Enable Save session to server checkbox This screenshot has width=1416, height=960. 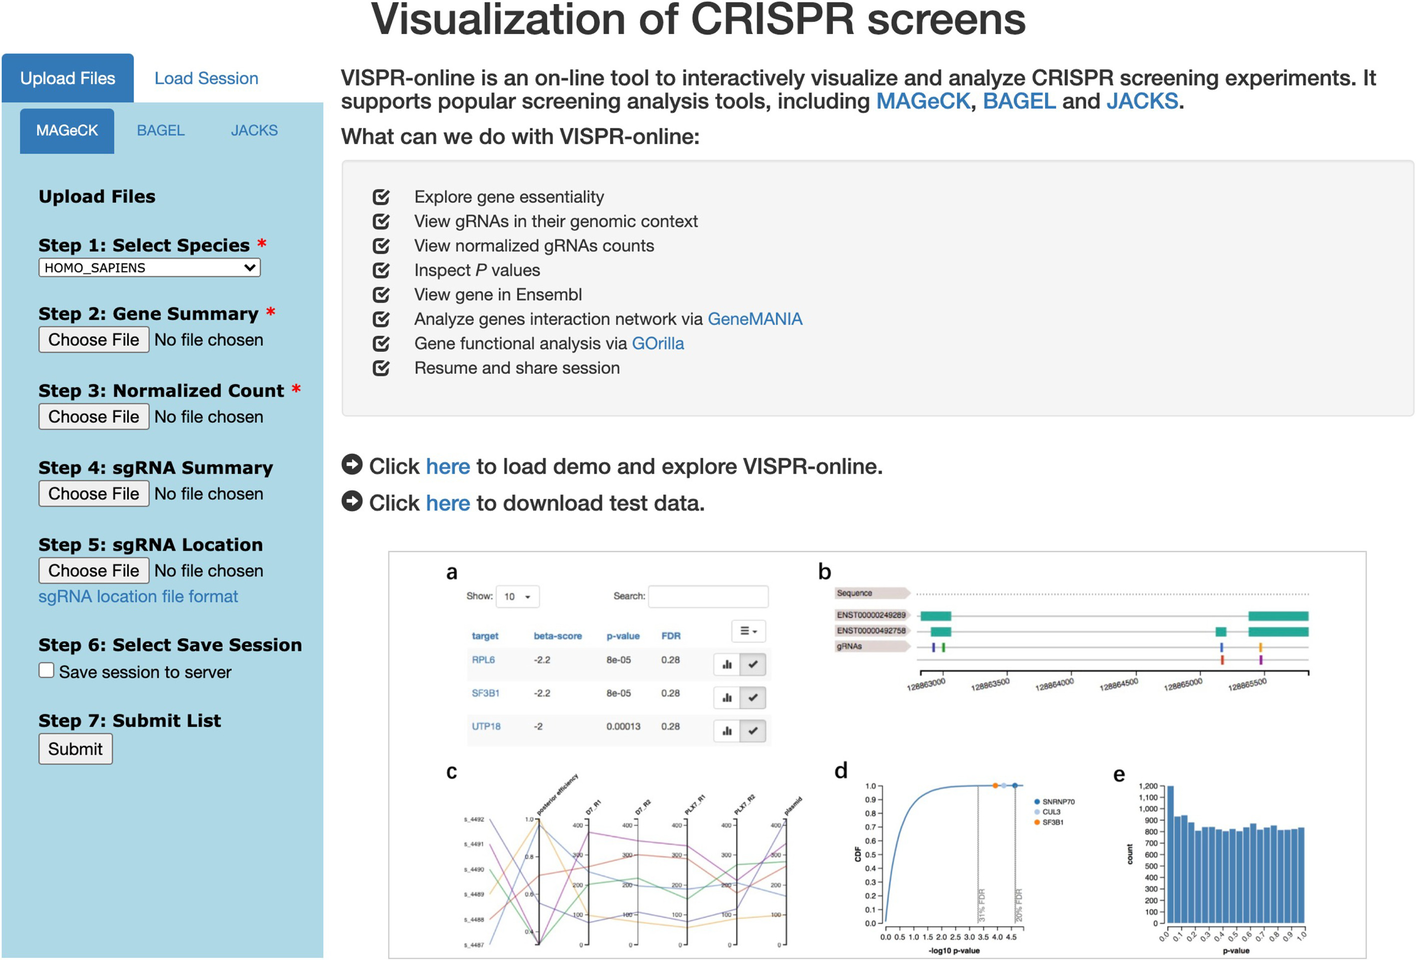[x=46, y=671]
